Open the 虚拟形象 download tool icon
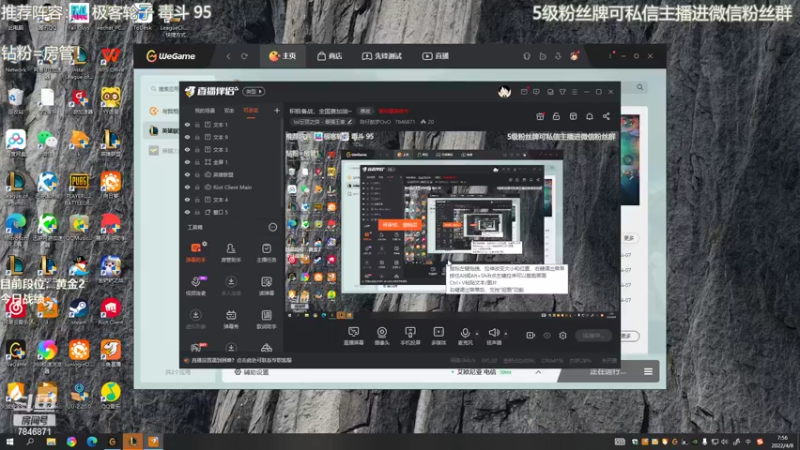 click(195, 319)
